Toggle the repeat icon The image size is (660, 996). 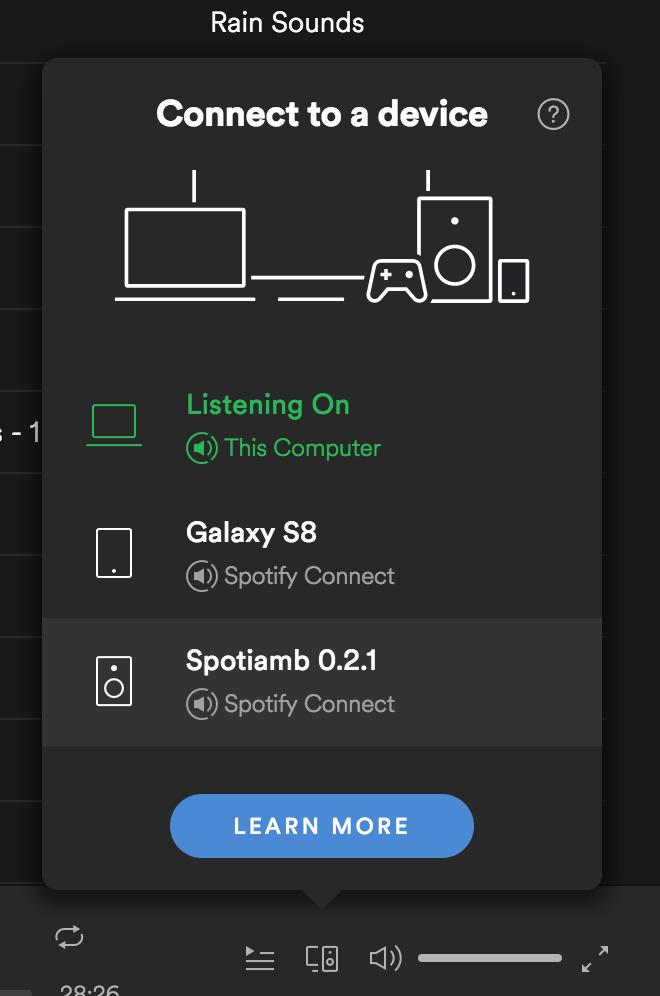69,937
